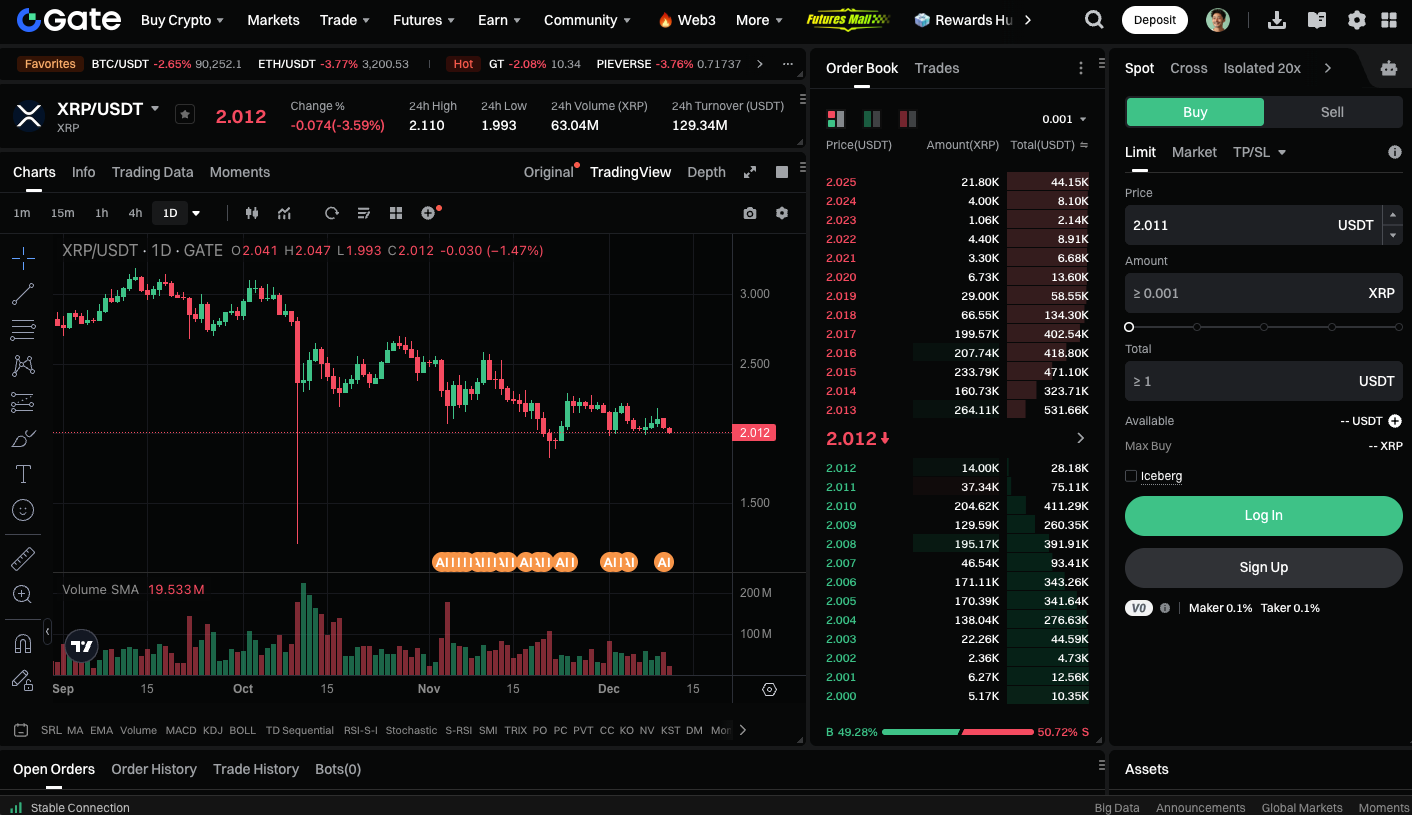The width and height of the screenshot is (1412, 815).
Task: Open the Order History tab
Action: [x=154, y=769]
